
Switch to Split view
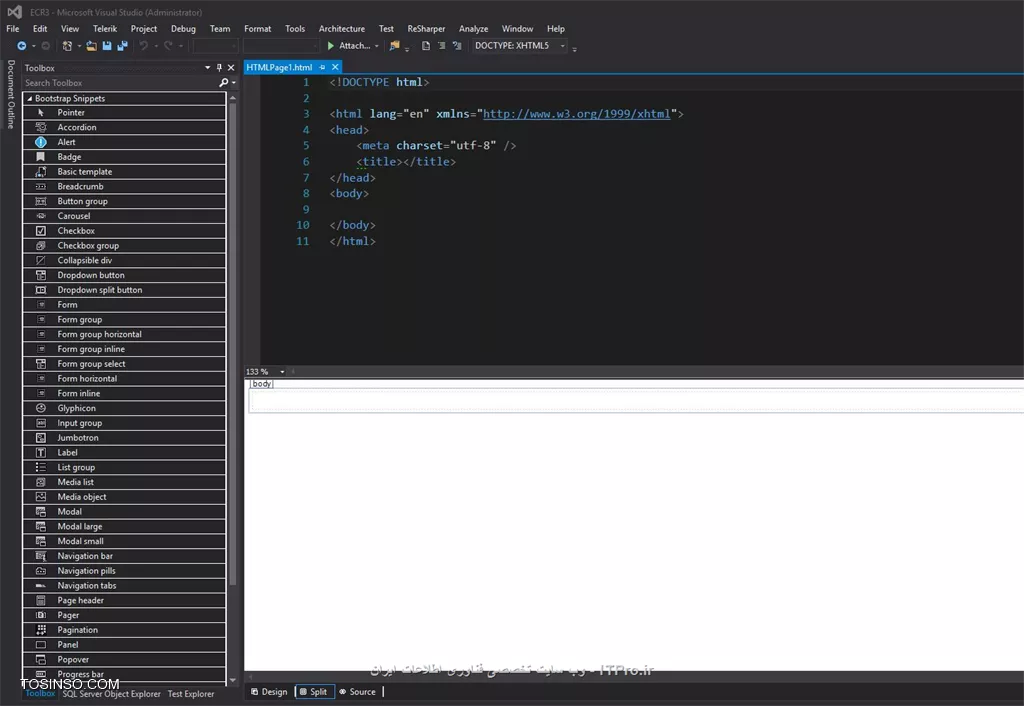click(314, 692)
